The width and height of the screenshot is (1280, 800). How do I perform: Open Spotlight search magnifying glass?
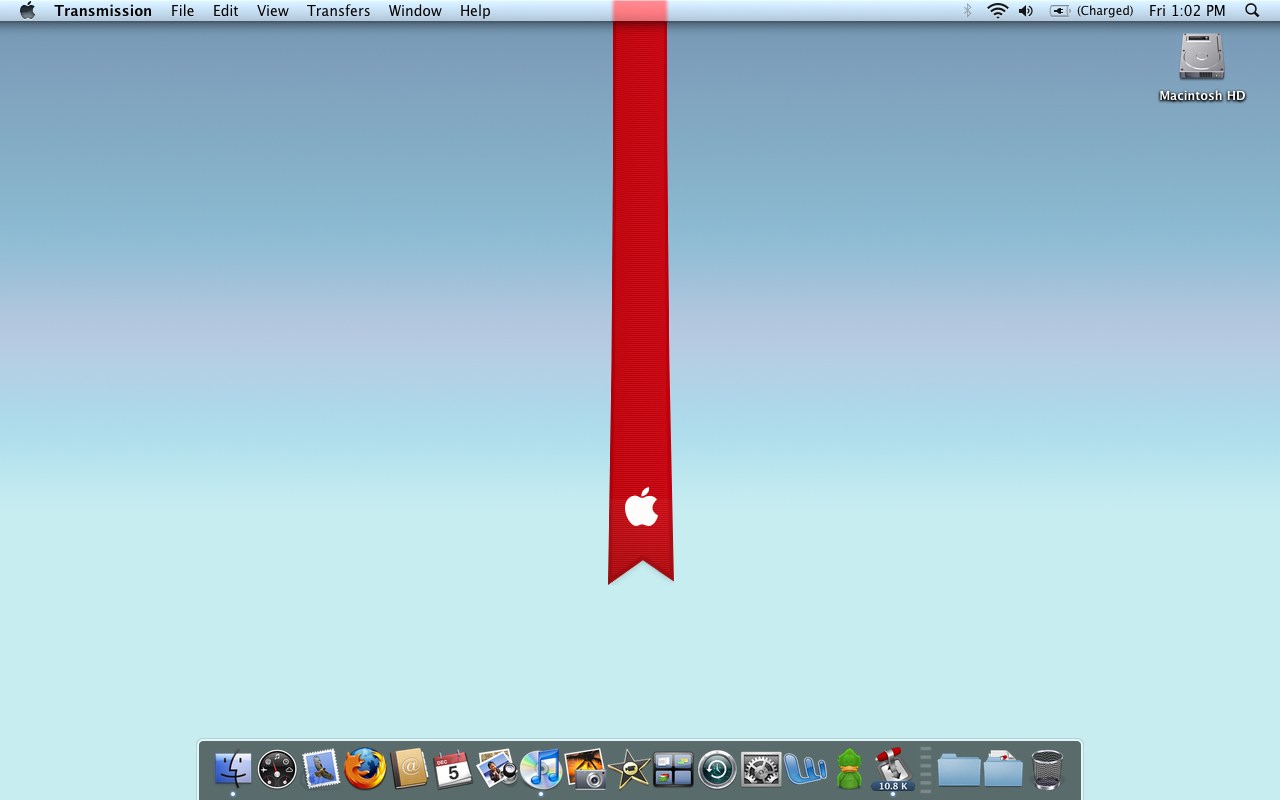point(1252,11)
